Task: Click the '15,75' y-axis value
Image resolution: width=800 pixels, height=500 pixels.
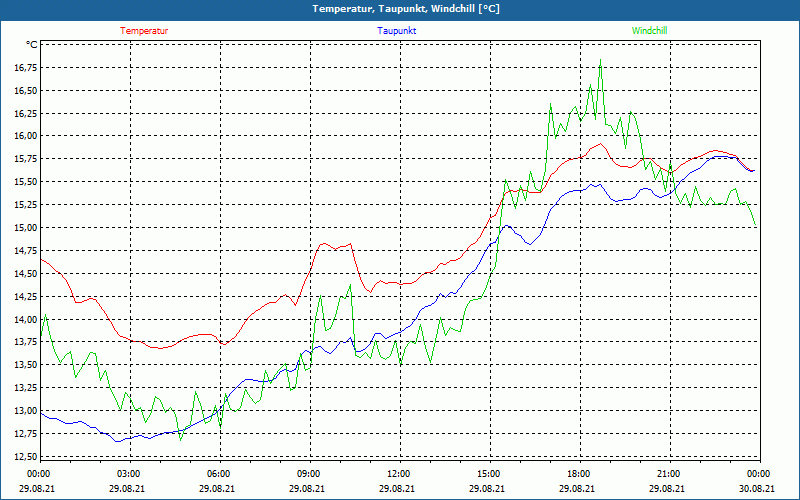Action: 27,159
